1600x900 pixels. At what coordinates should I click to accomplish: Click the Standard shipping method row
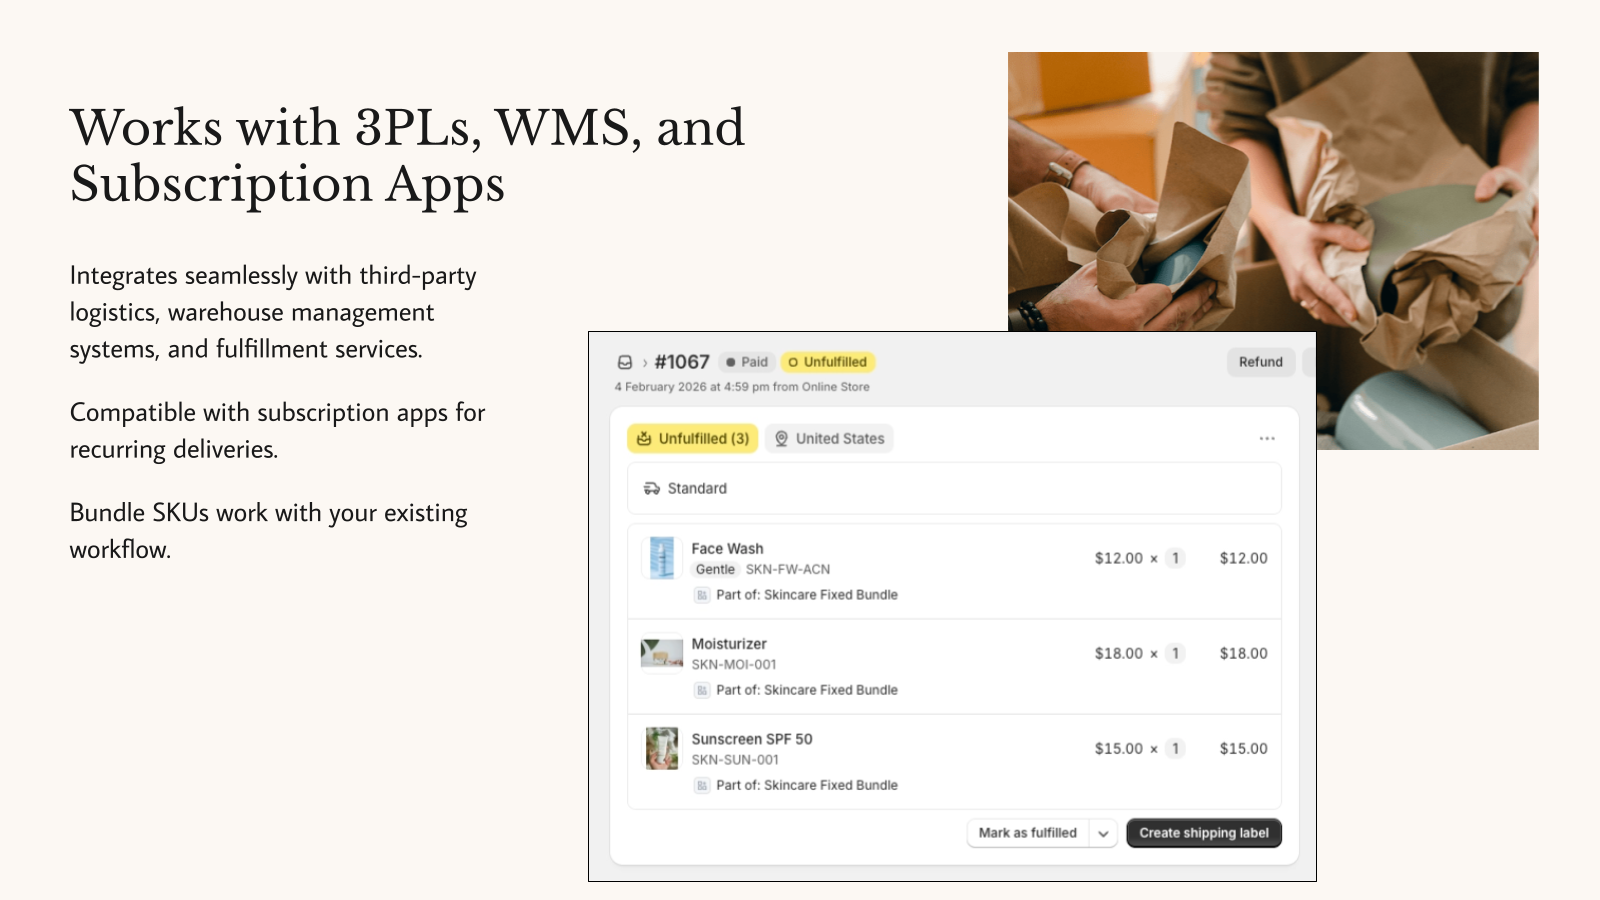(954, 488)
